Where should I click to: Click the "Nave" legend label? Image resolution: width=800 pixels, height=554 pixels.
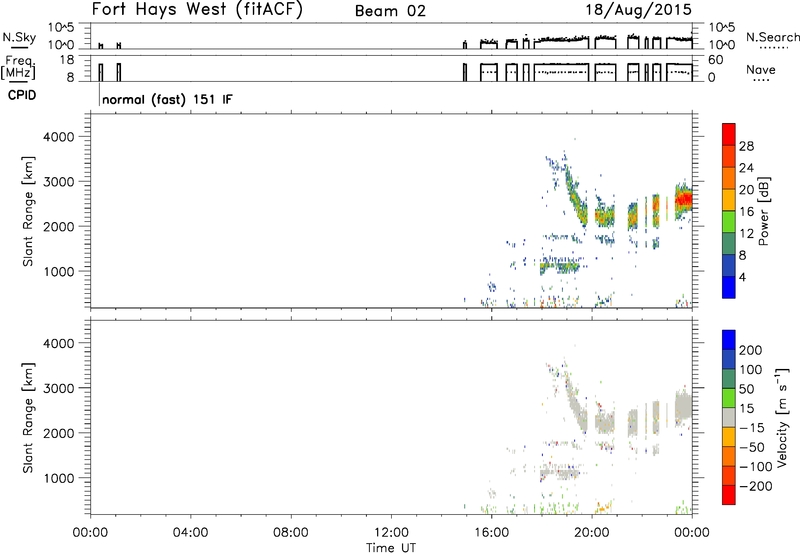[x=760, y=70]
